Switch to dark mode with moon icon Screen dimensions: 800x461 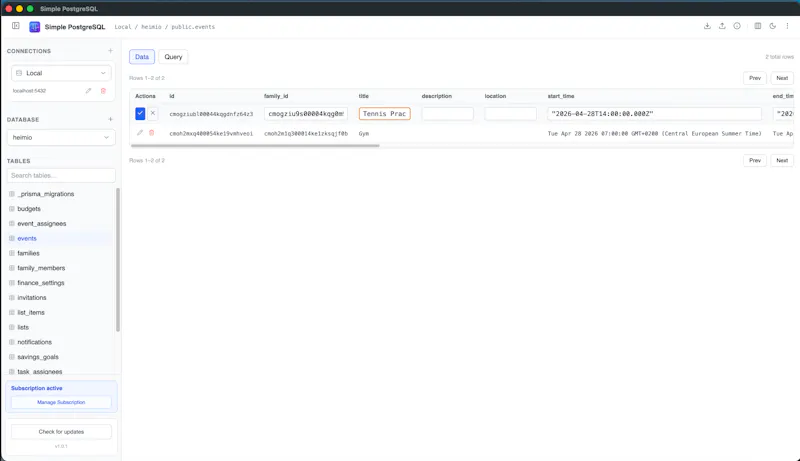pyautogui.click(x=772, y=26)
